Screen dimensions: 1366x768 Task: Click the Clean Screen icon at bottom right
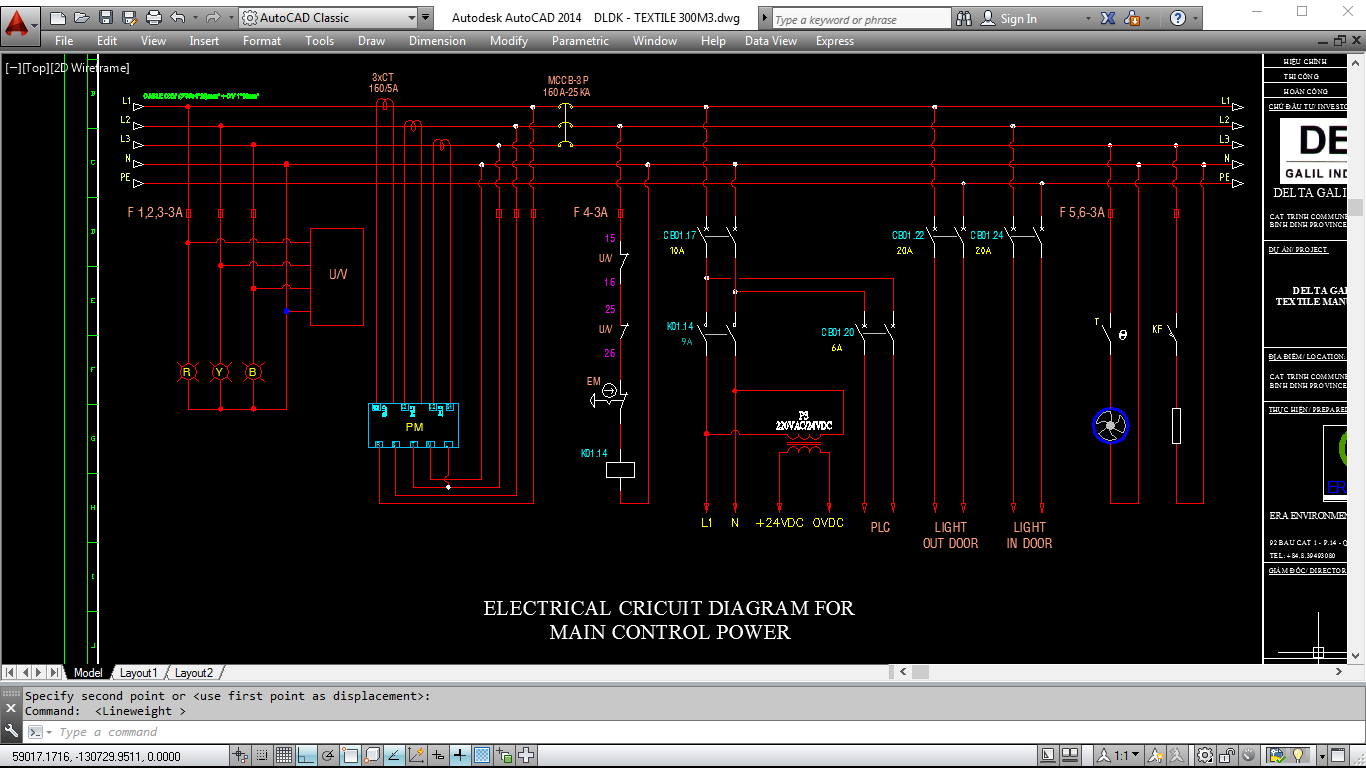coord(1337,755)
